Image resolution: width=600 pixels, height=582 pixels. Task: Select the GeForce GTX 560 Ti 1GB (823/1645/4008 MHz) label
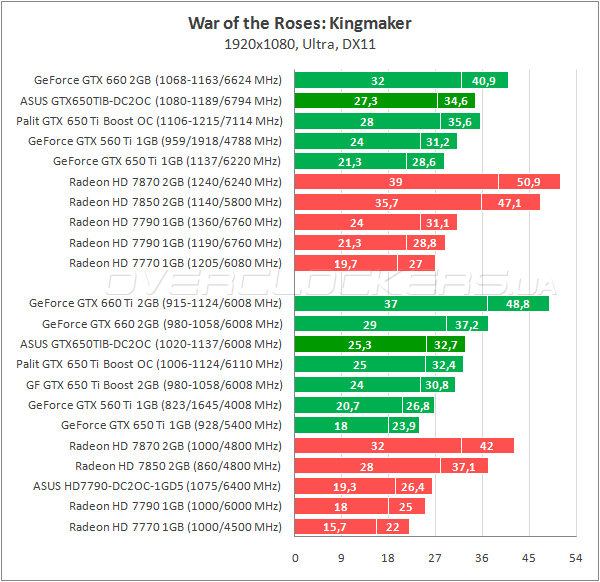point(155,405)
